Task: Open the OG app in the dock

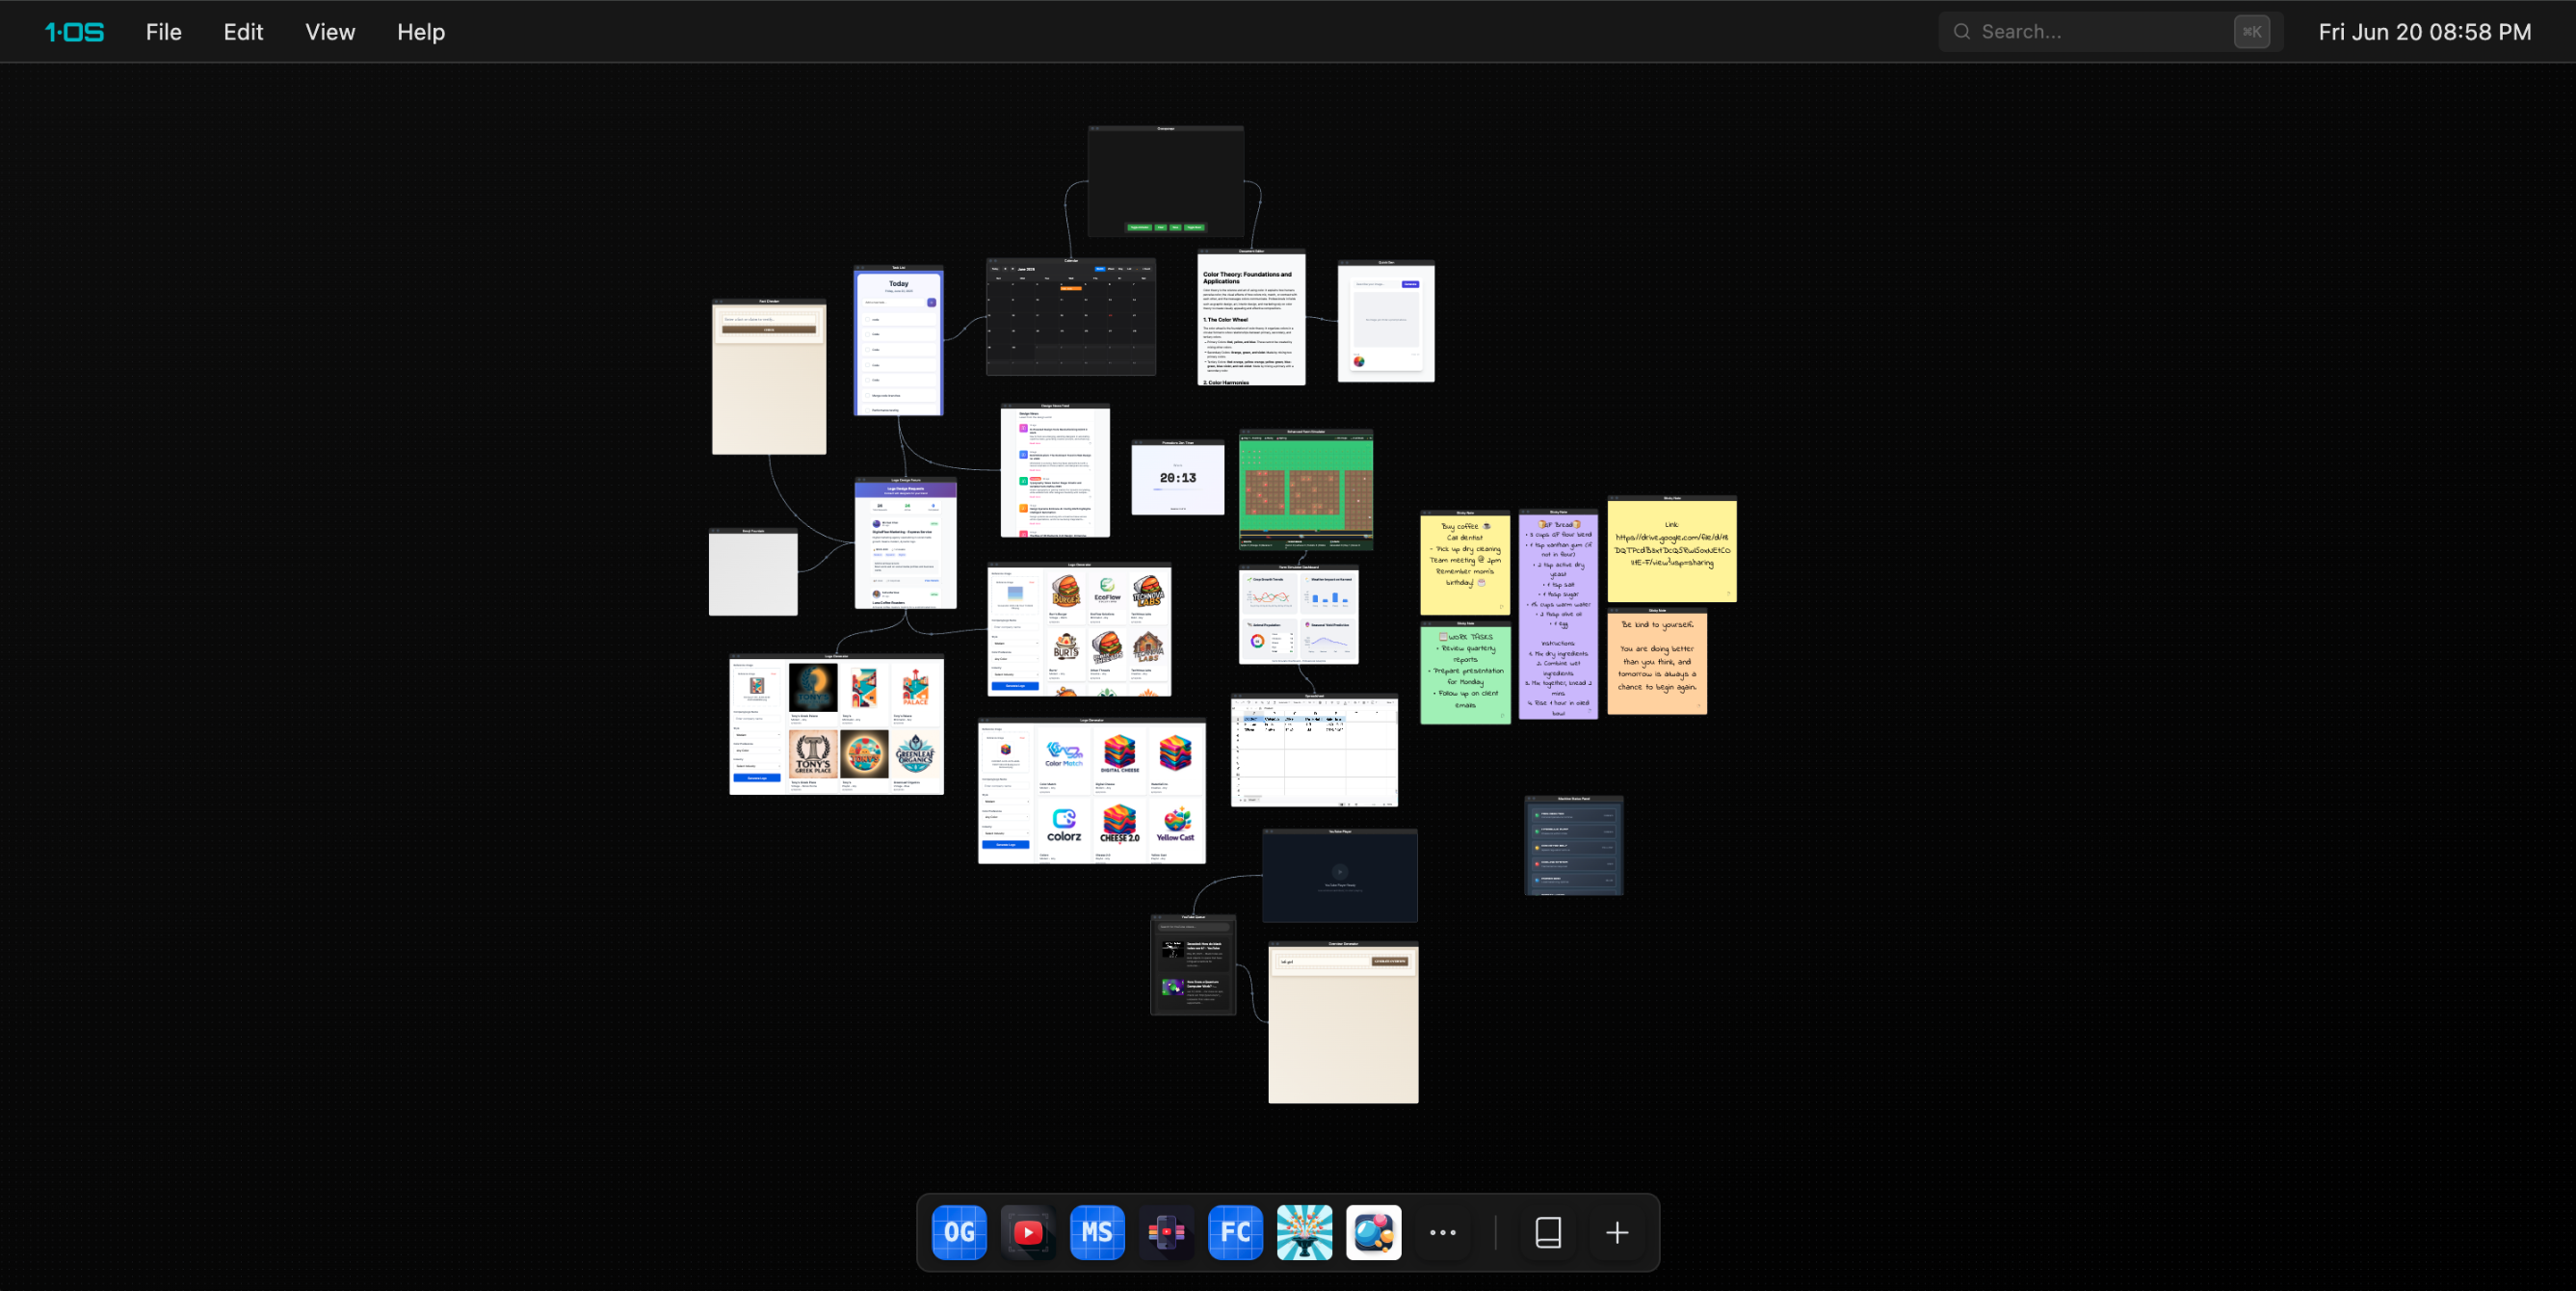Action: 958,1232
